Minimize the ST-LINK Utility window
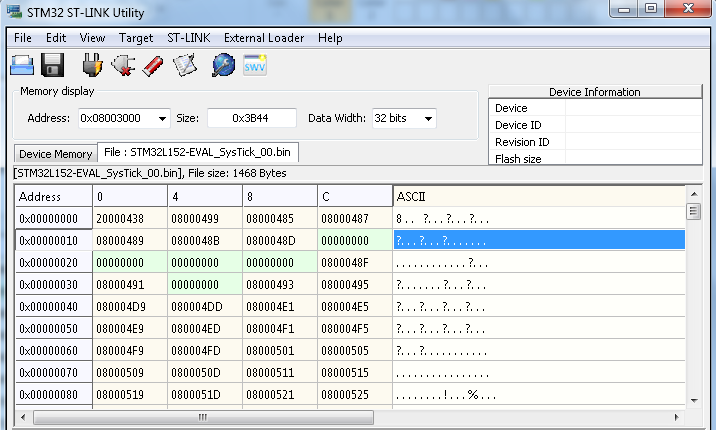716x430 pixels. pos(625,8)
